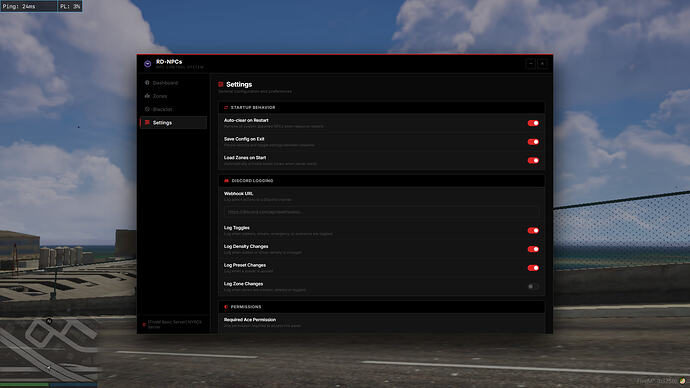Click the Required Ace Permission label
Screen dimensions: 690x388
click(x=250, y=320)
